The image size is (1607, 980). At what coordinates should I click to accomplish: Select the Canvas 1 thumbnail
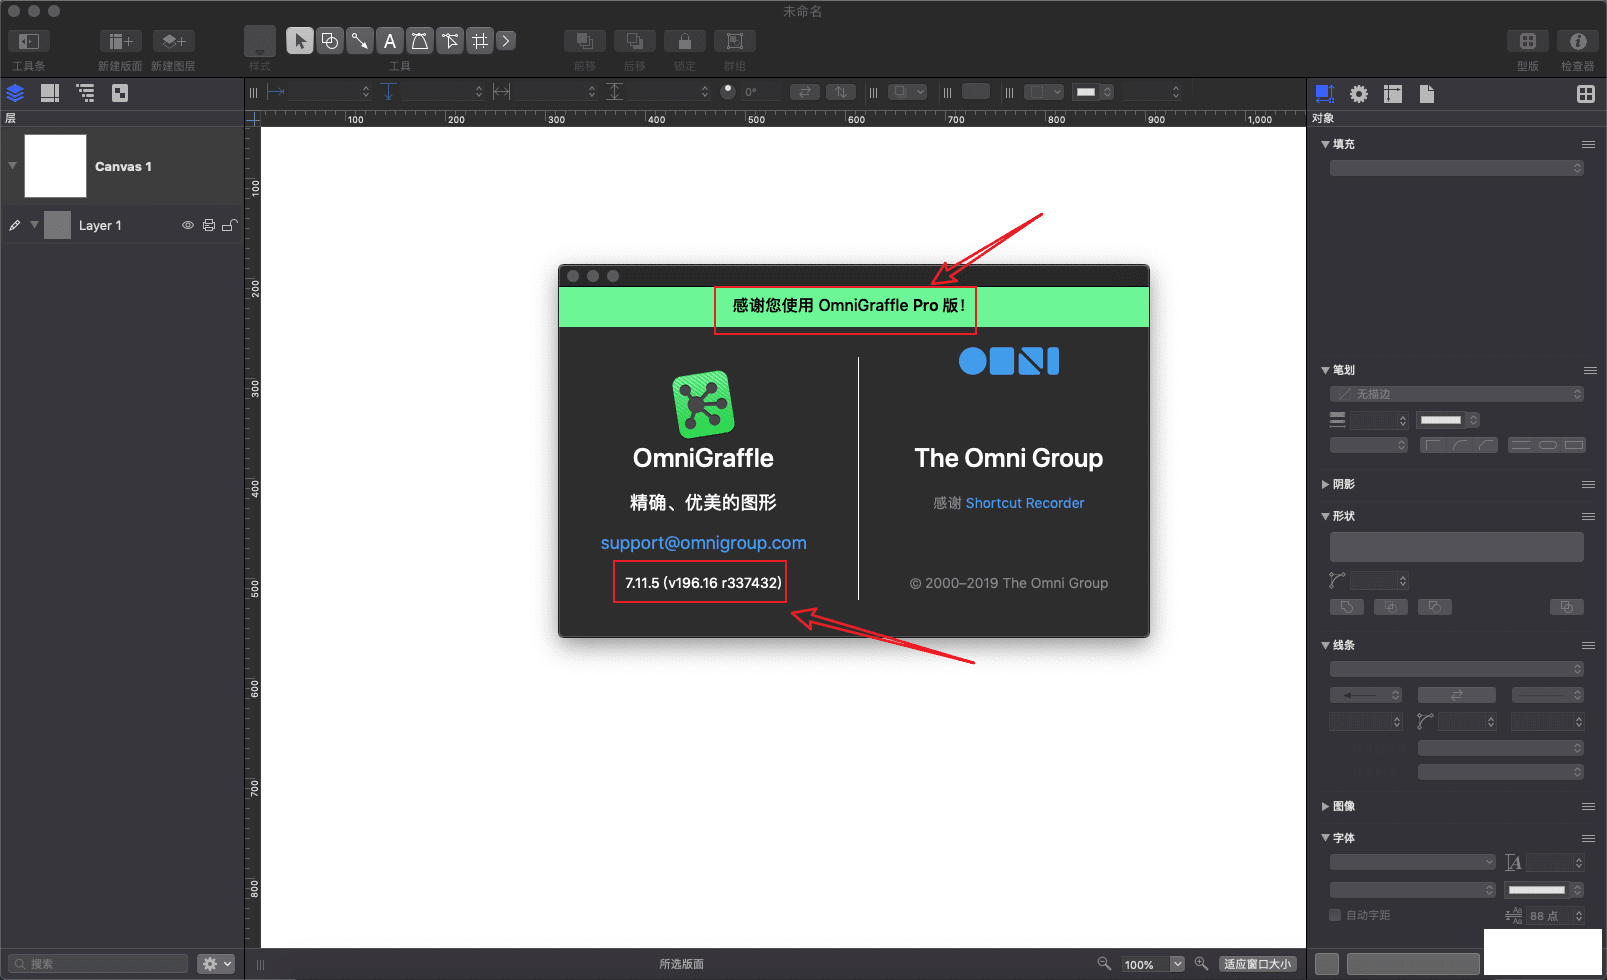tap(55, 166)
